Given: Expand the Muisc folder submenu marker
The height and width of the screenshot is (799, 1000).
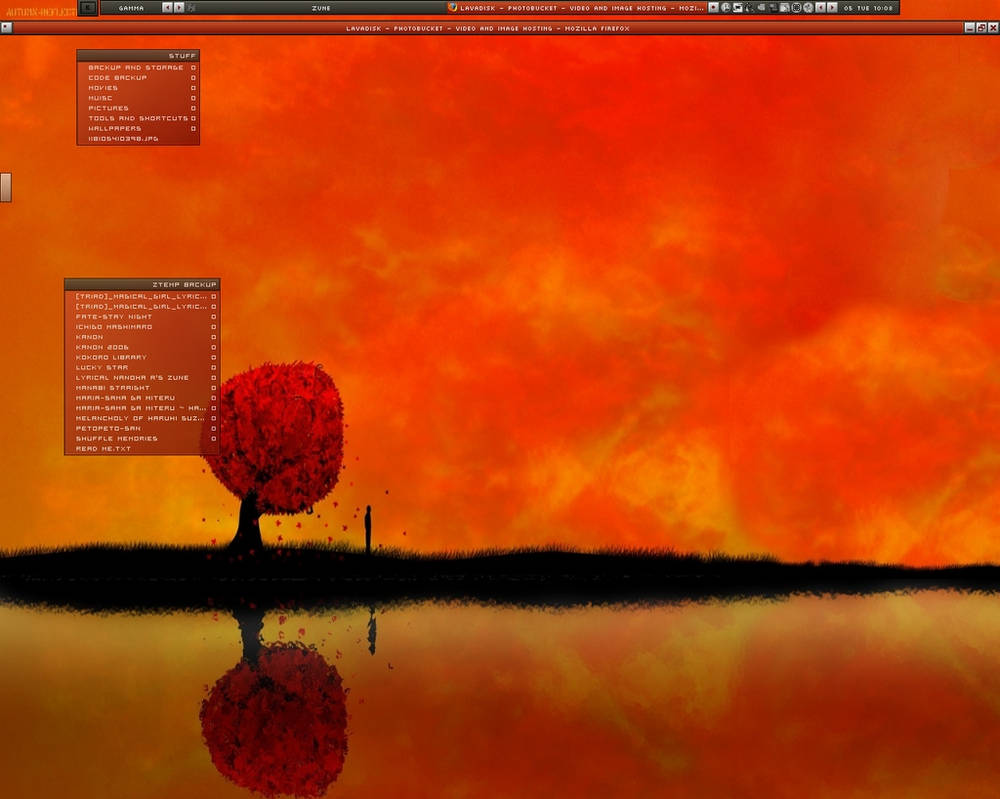Looking at the screenshot, I should point(193,98).
